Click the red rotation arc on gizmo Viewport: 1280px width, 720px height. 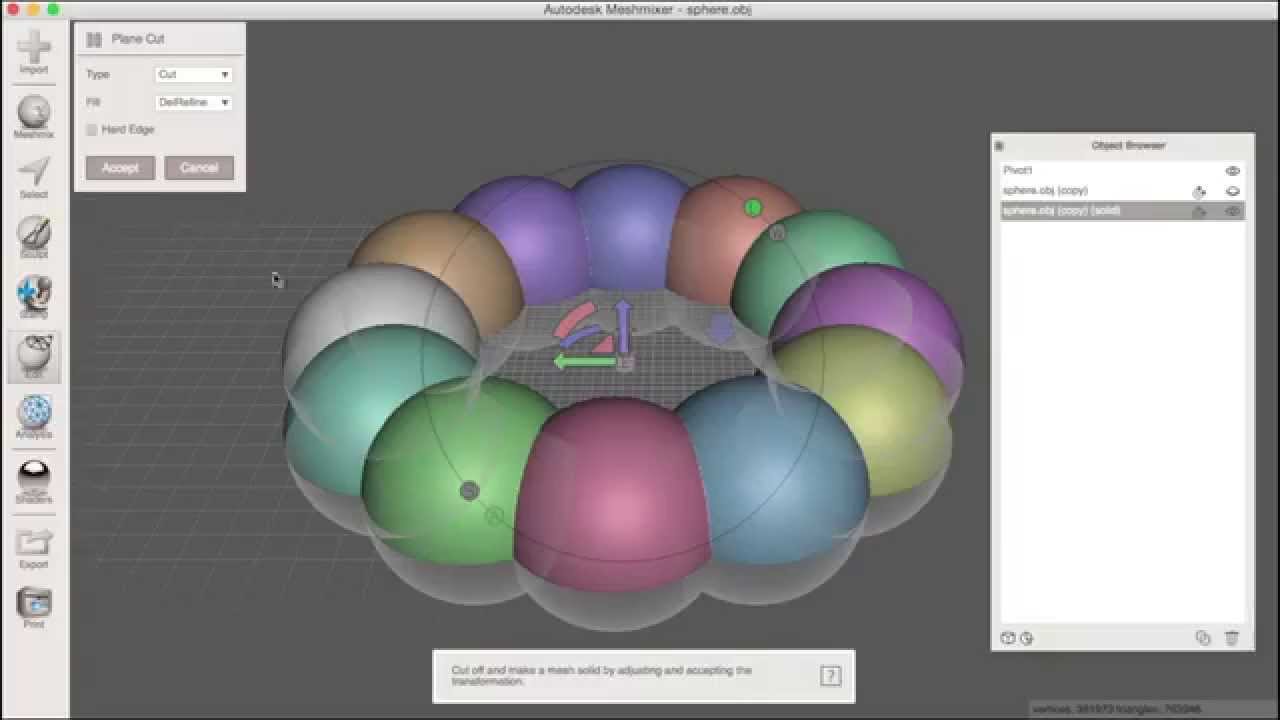(574, 319)
